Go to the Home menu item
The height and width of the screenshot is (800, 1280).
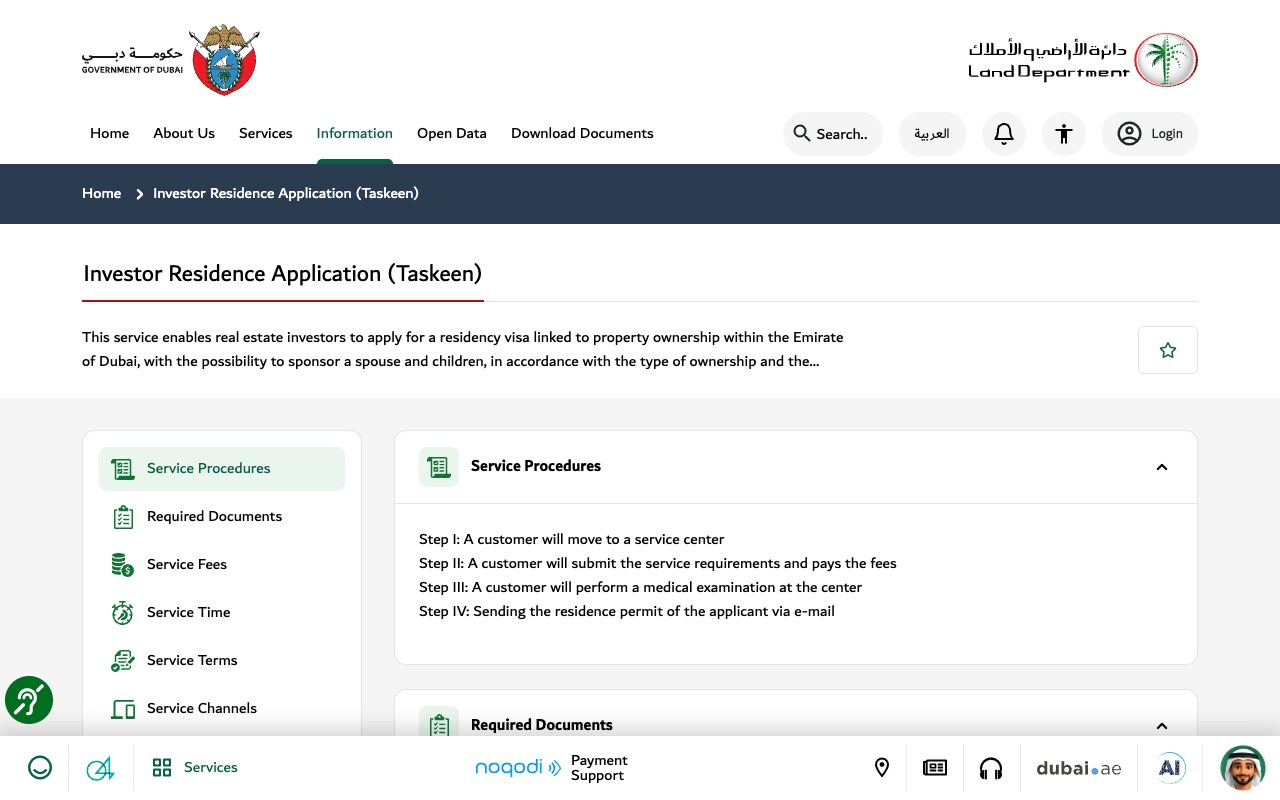(110, 134)
